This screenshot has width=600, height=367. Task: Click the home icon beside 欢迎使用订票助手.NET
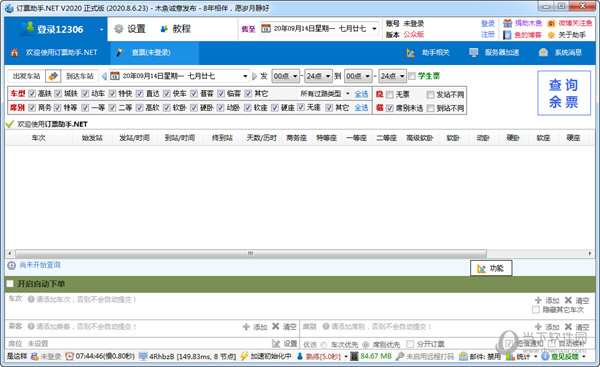(x=15, y=52)
